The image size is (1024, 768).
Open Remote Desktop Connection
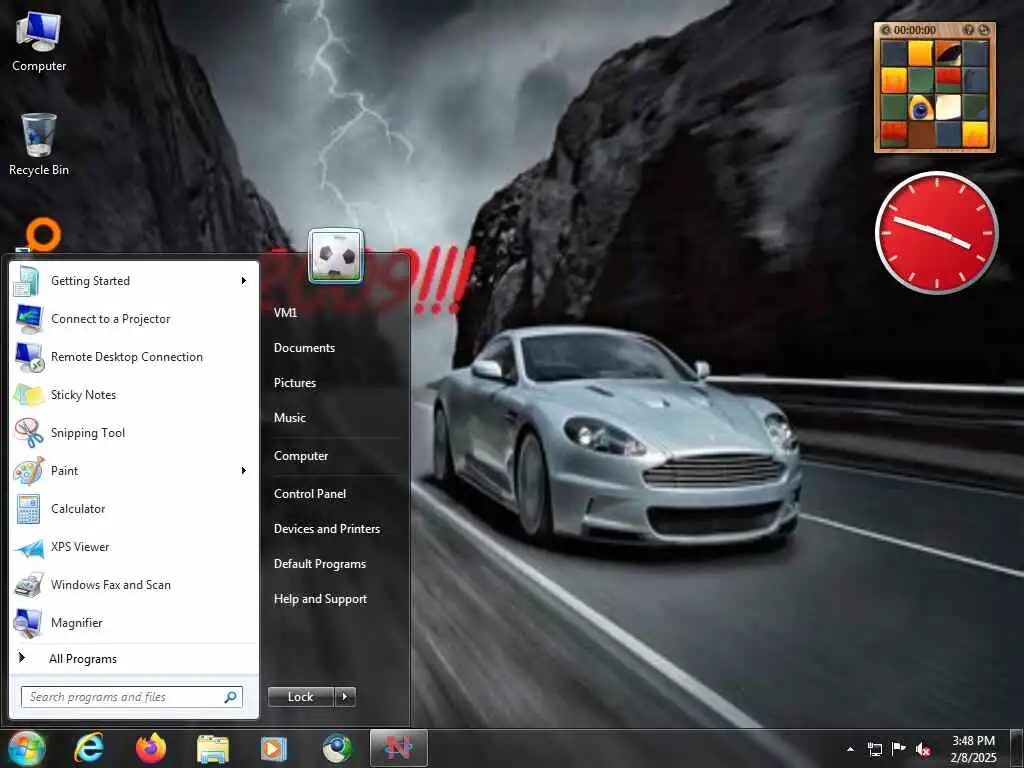click(134, 357)
